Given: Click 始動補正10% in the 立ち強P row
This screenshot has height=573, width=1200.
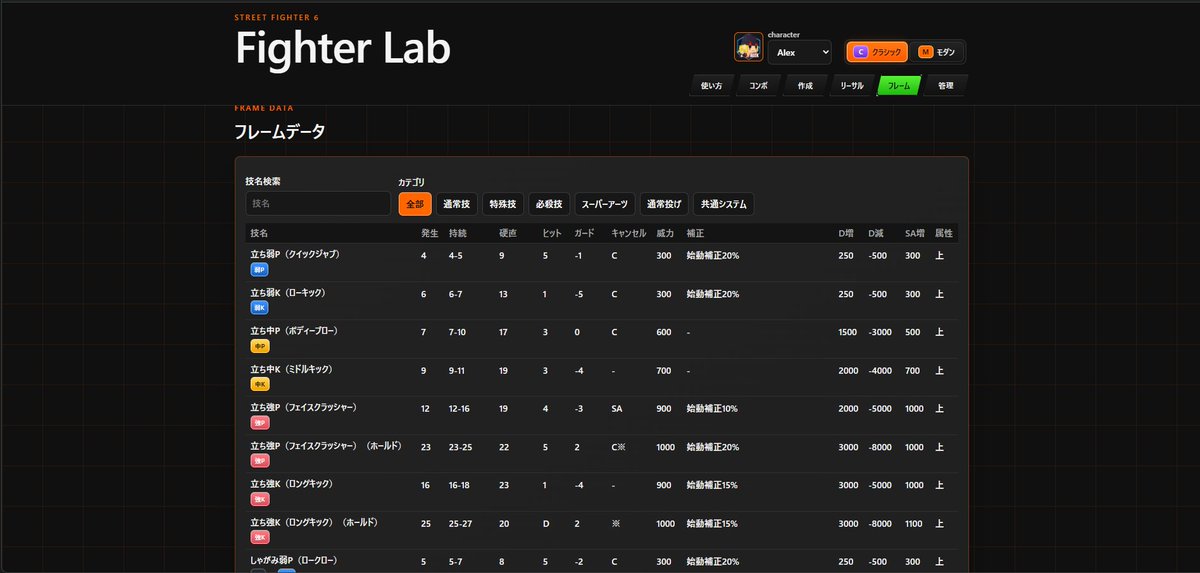Looking at the screenshot, I should pyautogui.click(x=712, y=408).
